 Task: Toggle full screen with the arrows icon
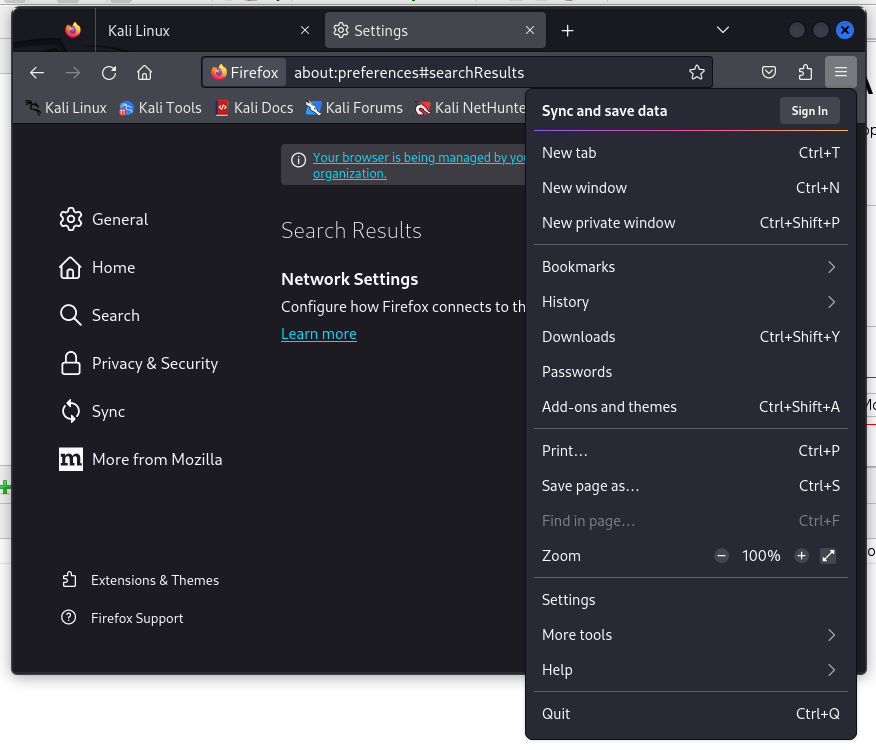tap(828, 556)
